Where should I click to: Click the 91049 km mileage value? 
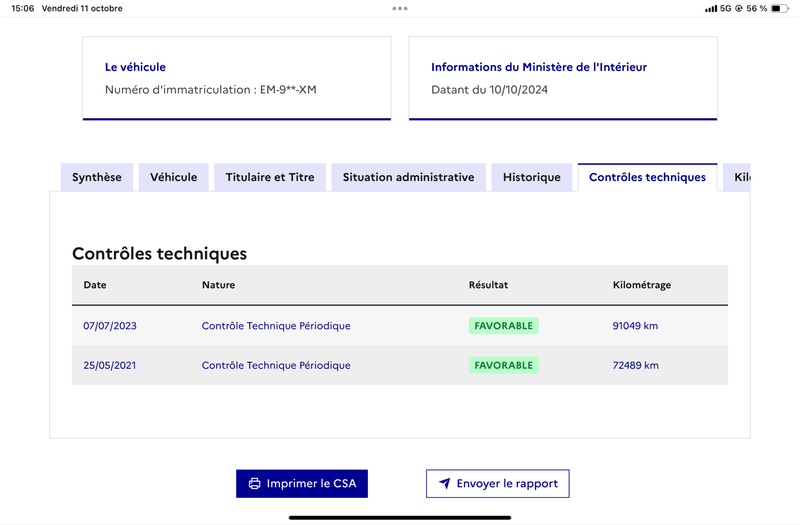[635, 326]
